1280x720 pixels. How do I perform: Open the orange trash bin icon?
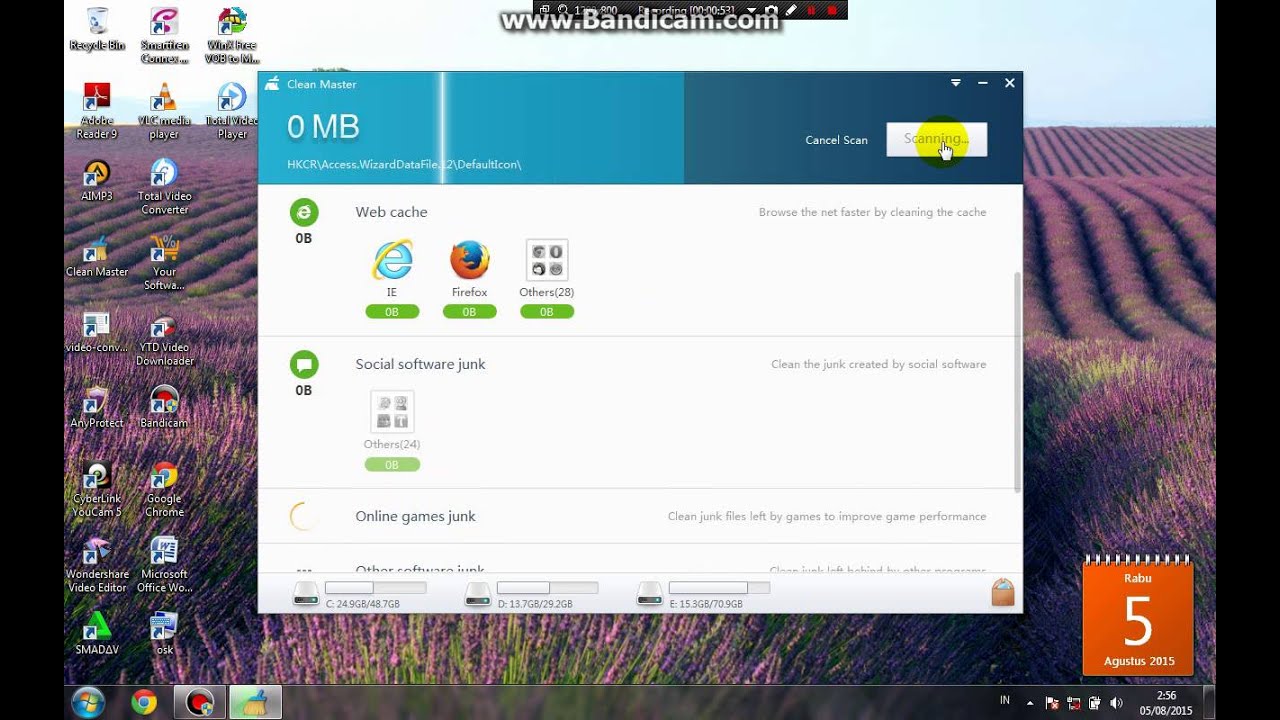pos(1003,592)
